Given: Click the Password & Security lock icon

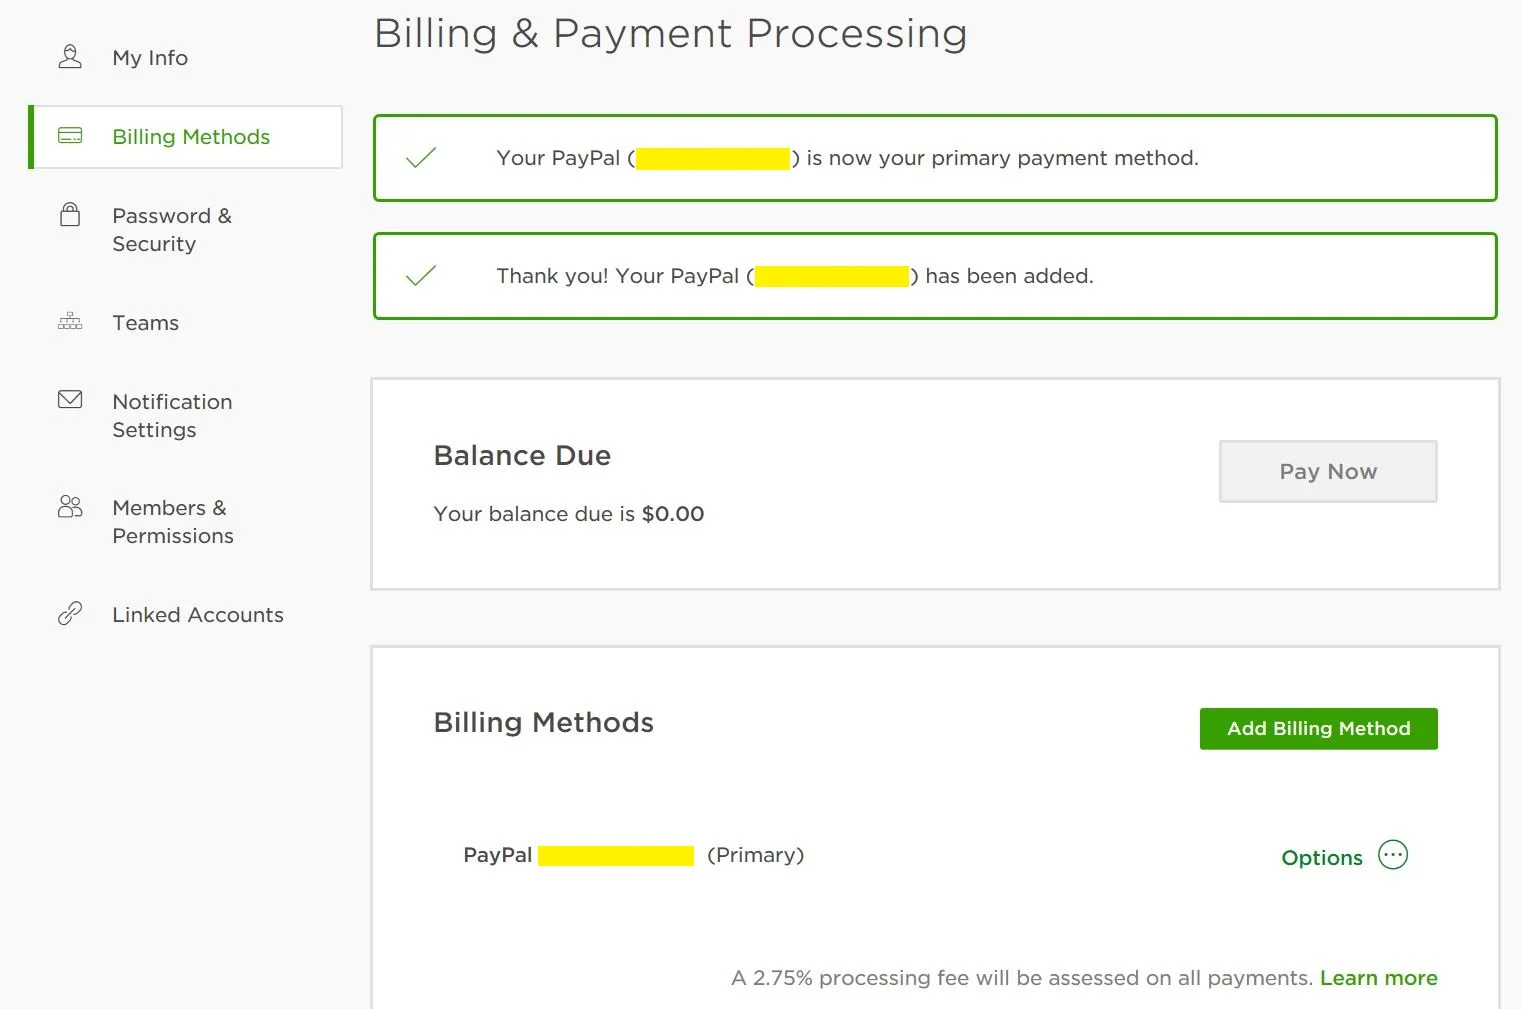Looking at the screenshot, I should (x=70, y=214).
